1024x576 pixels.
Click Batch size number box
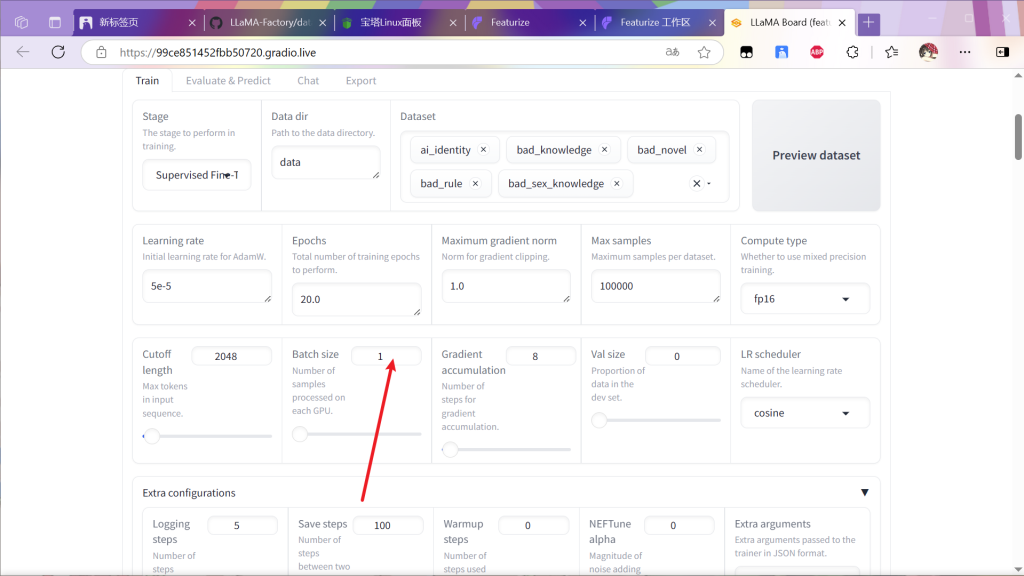click(386, 356)
